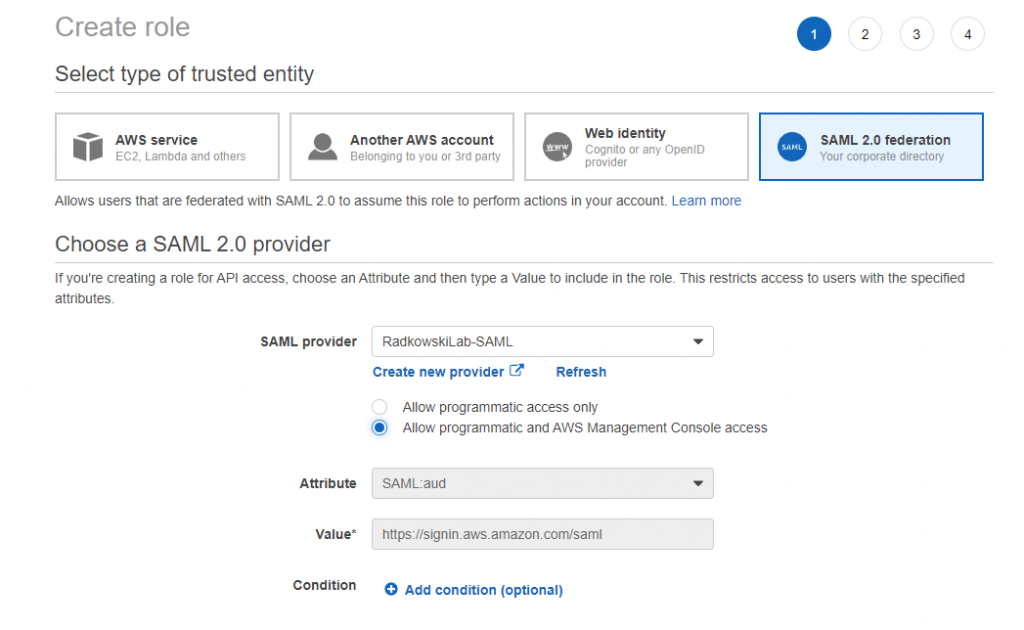Click 'EC2, Lambda and others' subtitle
The width and height of the screenshot is (1024, 630).
click(x=180, y=157)
